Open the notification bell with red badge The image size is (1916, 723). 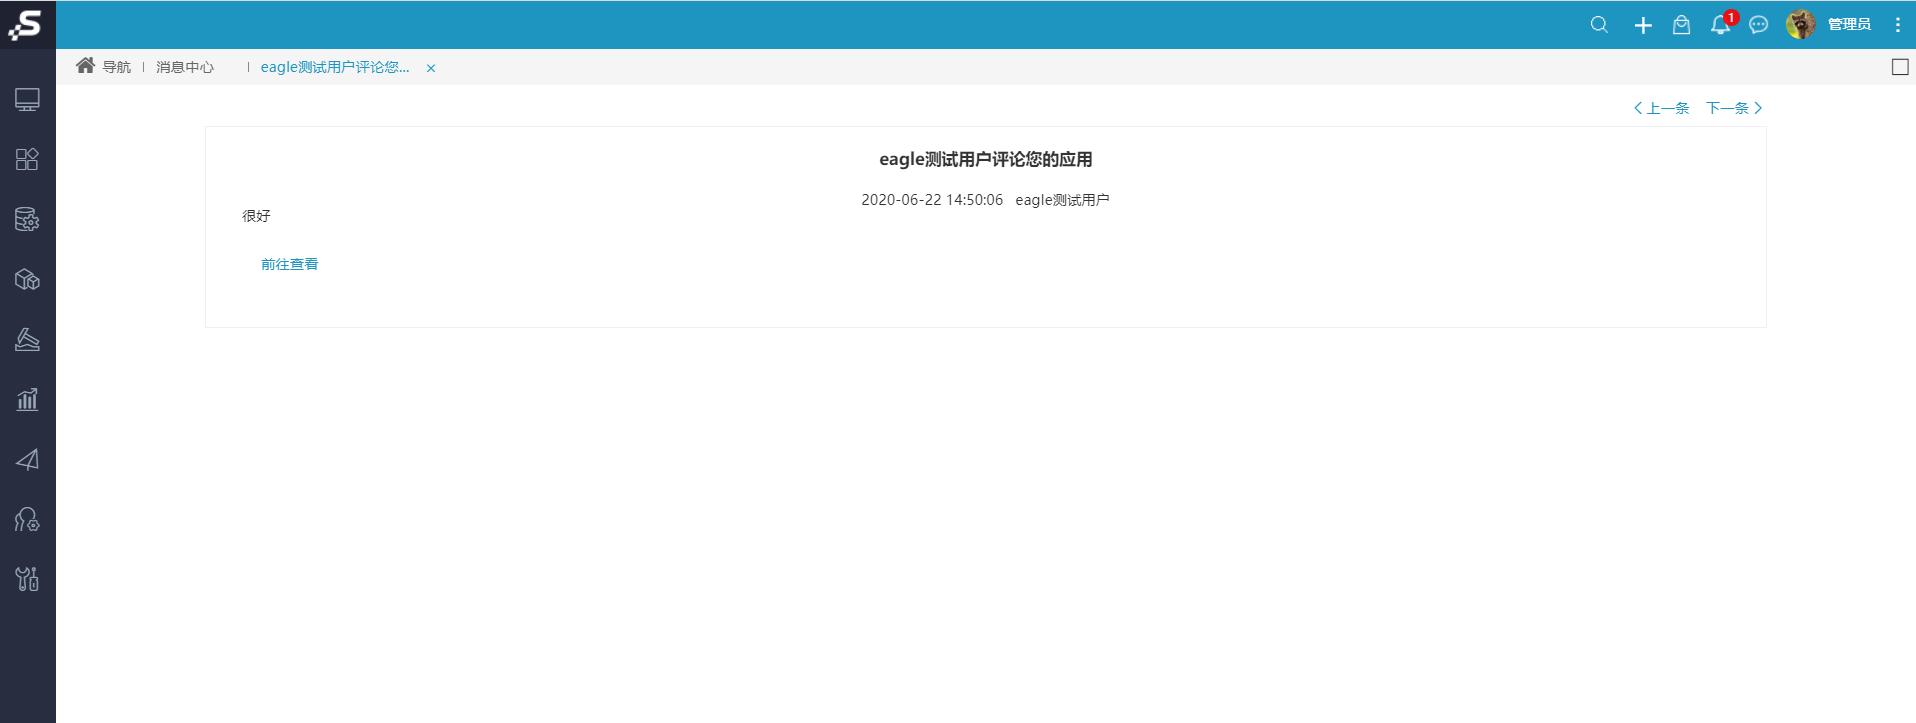[x=1721, y=24]
